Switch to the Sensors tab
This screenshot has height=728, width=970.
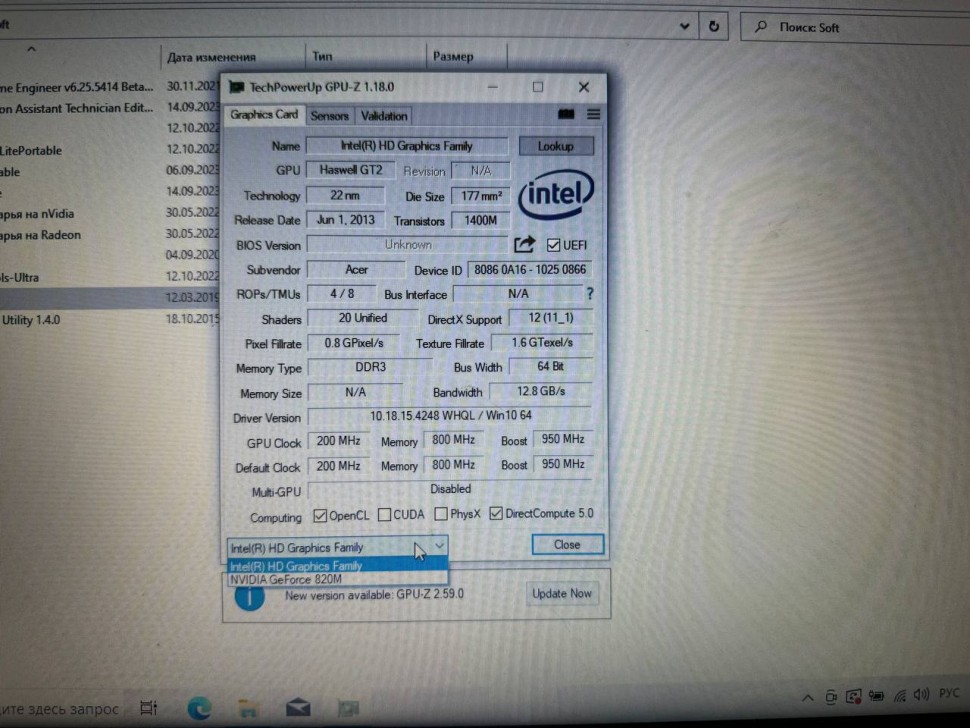coord(330,116)
